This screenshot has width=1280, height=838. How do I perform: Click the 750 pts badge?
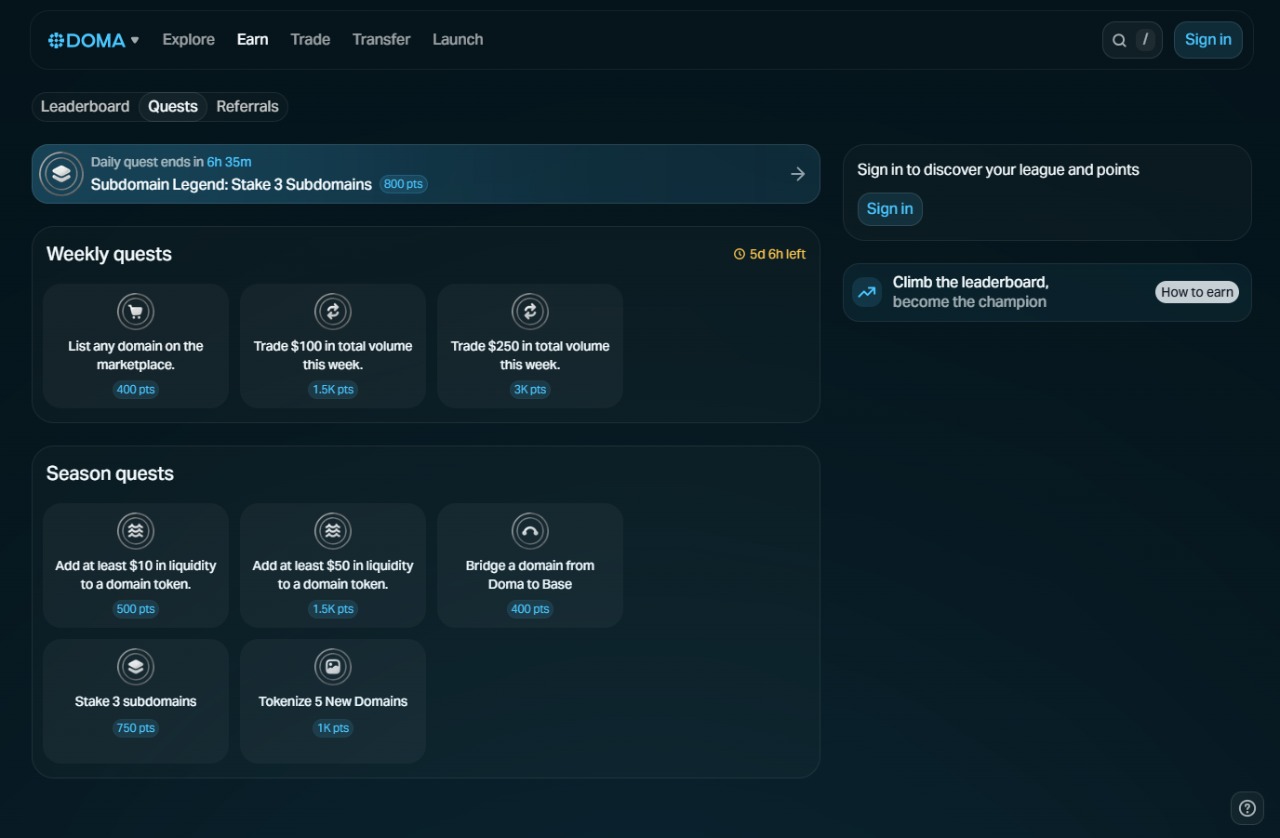coord(136,728)
